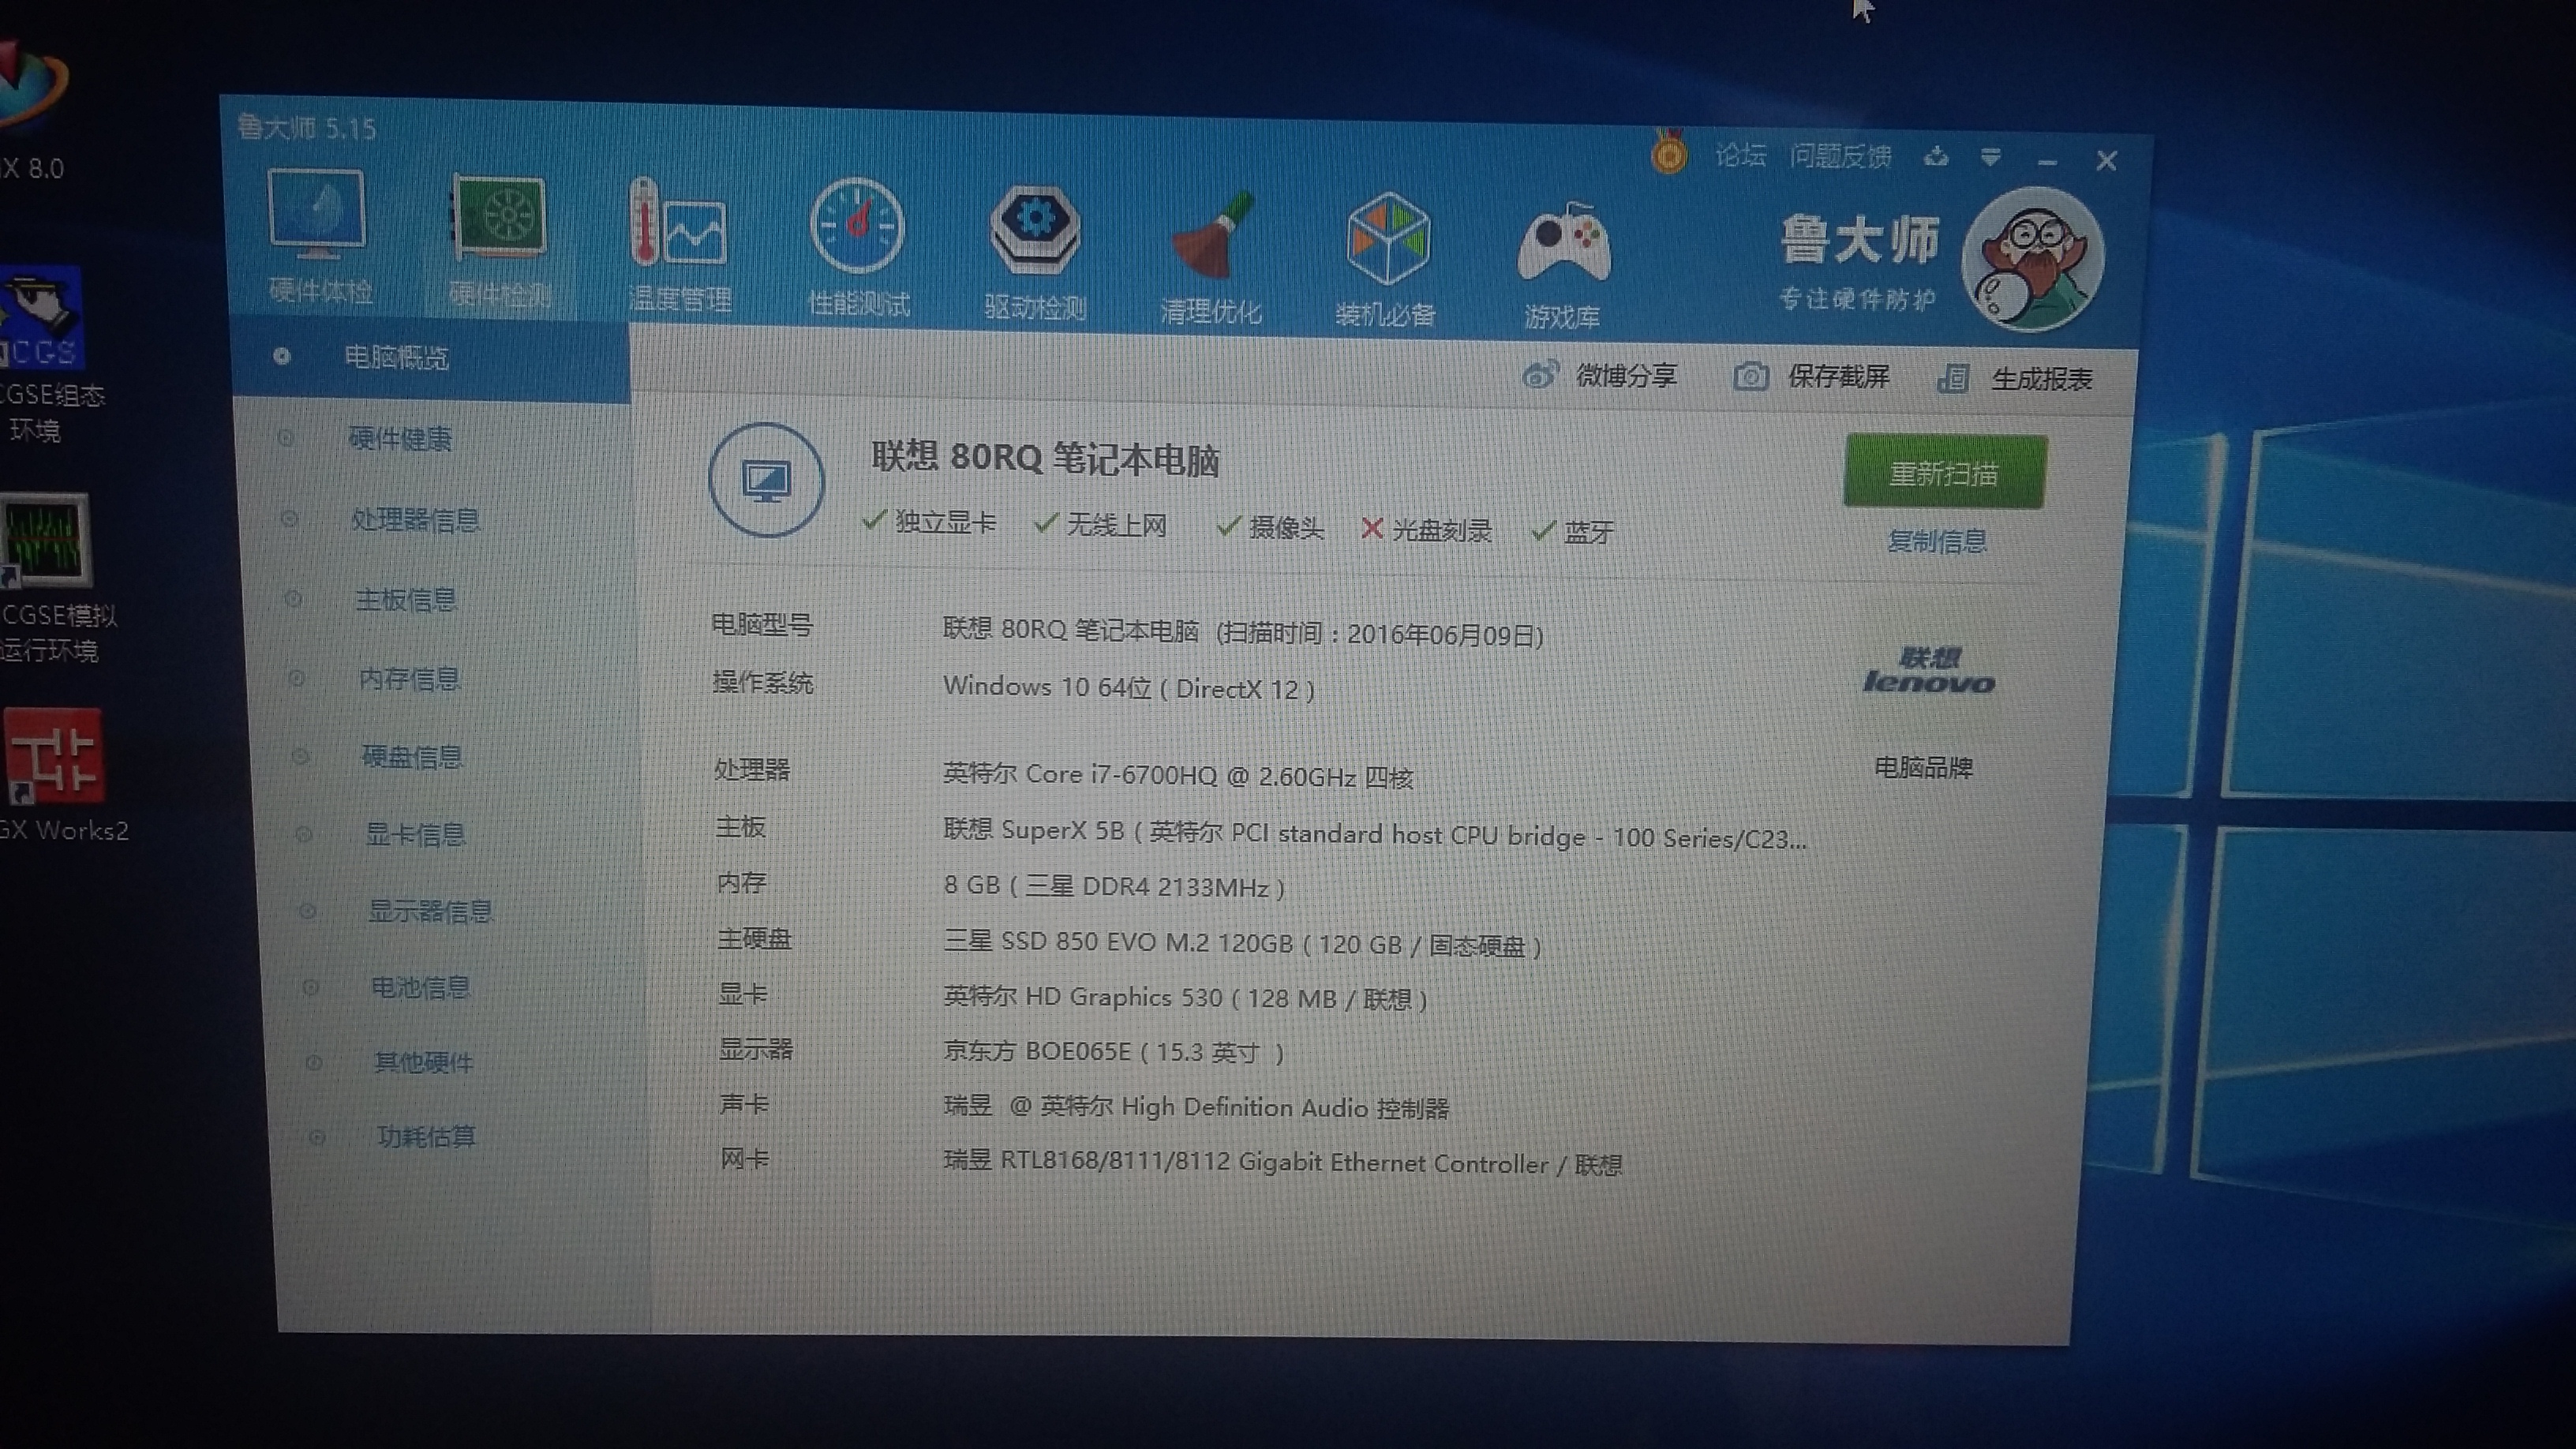The width and height of the screenshot is (2576, 1449).
Task: Click the High Definition Audio sound card value
Action: tap(1196, 1108)
